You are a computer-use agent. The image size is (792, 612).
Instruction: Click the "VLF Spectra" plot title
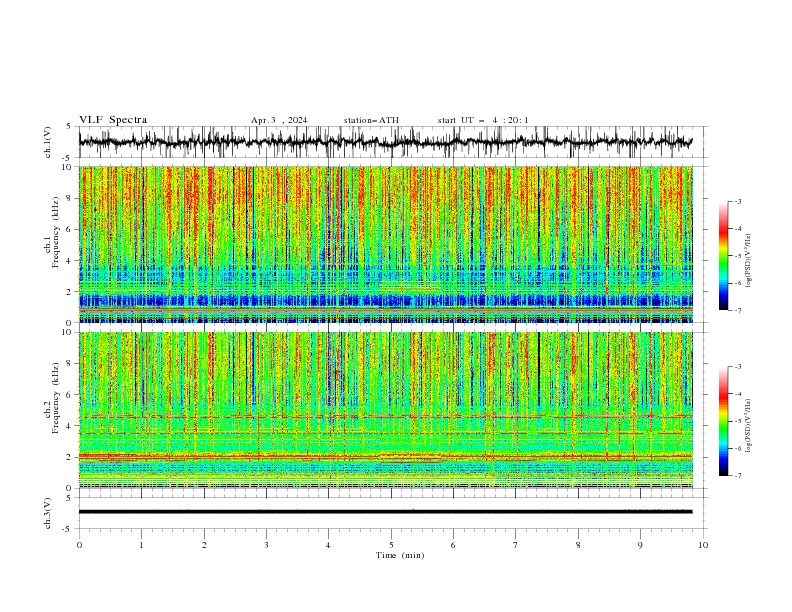coord(113,120)
